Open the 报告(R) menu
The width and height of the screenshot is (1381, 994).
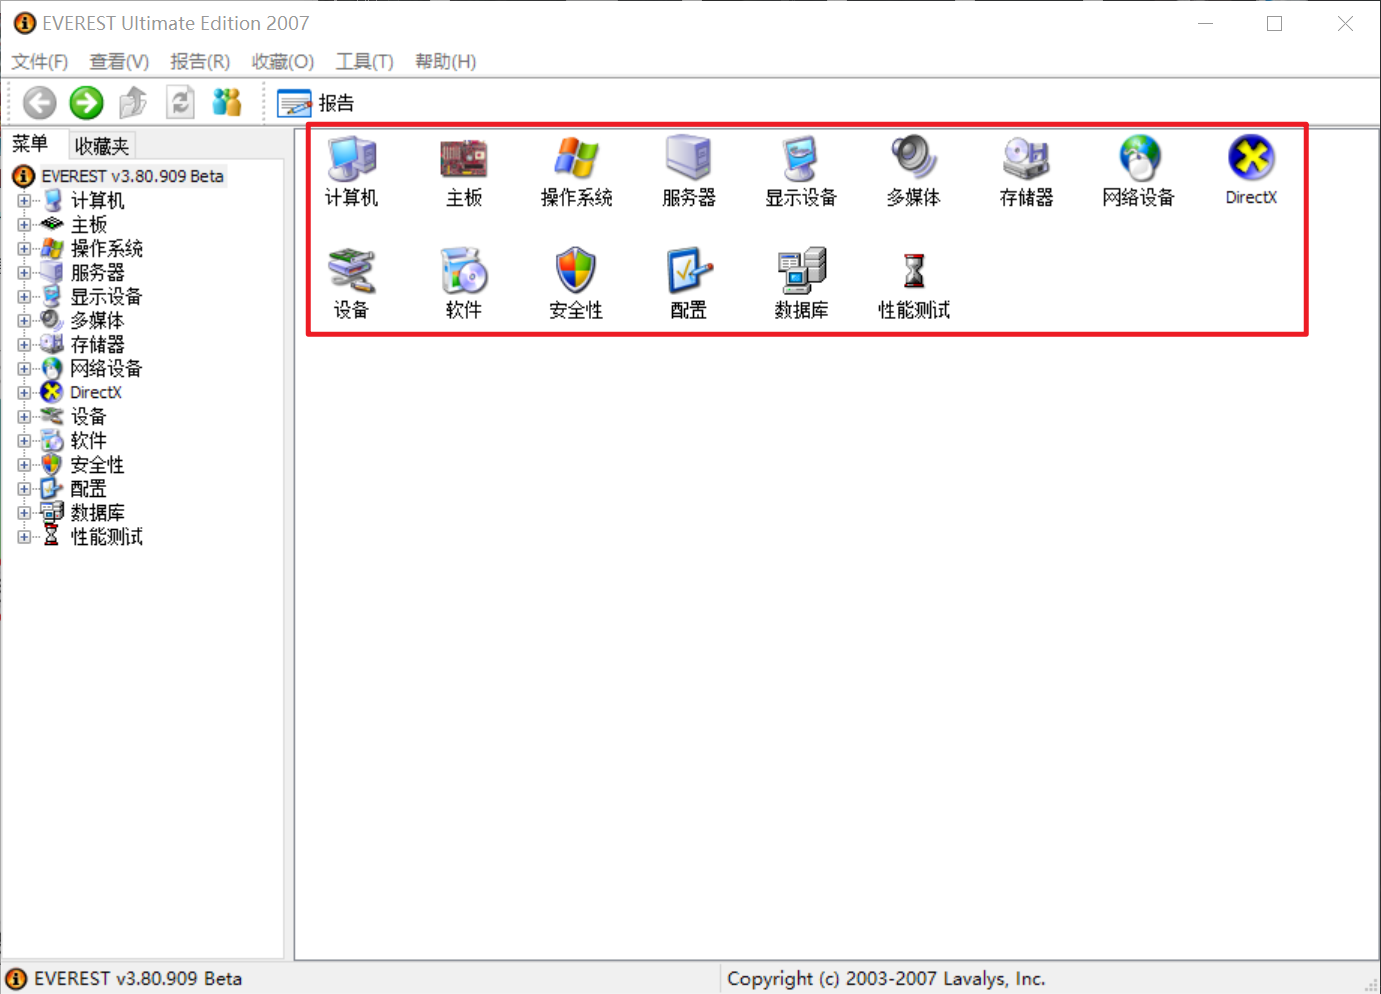coord(200,62)
